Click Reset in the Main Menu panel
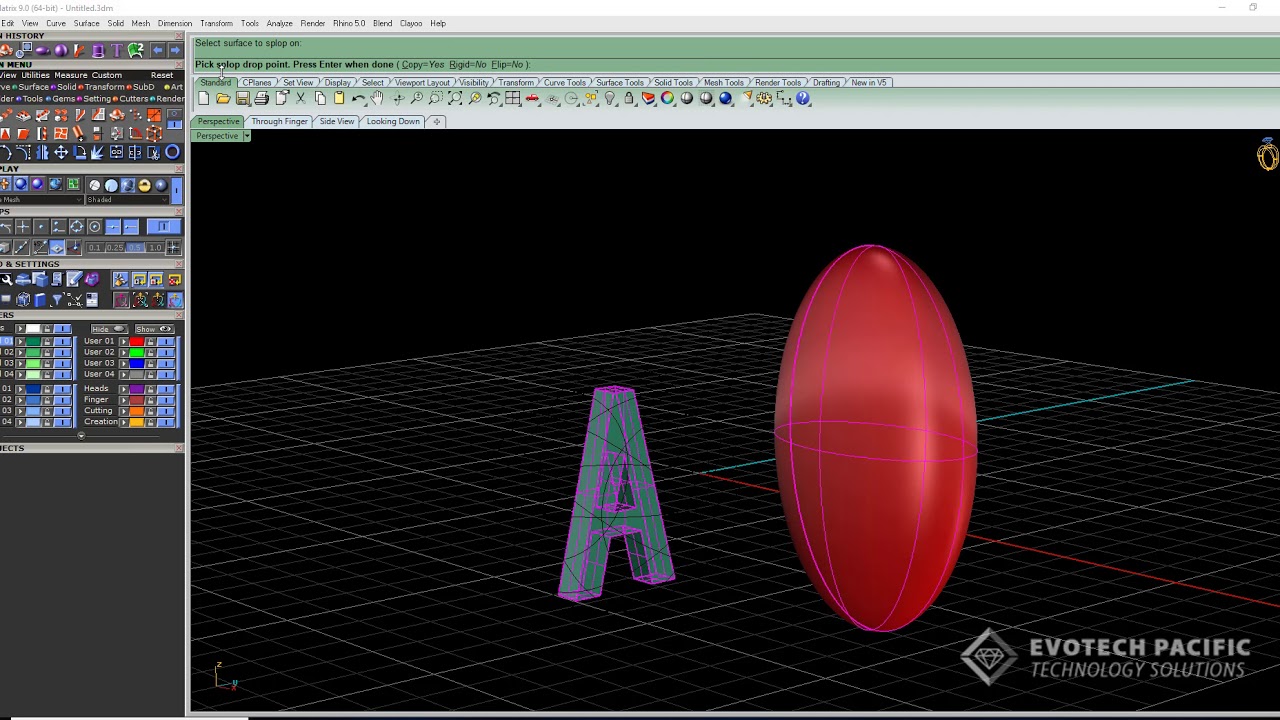The height and width of the screenshot is (720, 1280). click(x=162, y=75)
